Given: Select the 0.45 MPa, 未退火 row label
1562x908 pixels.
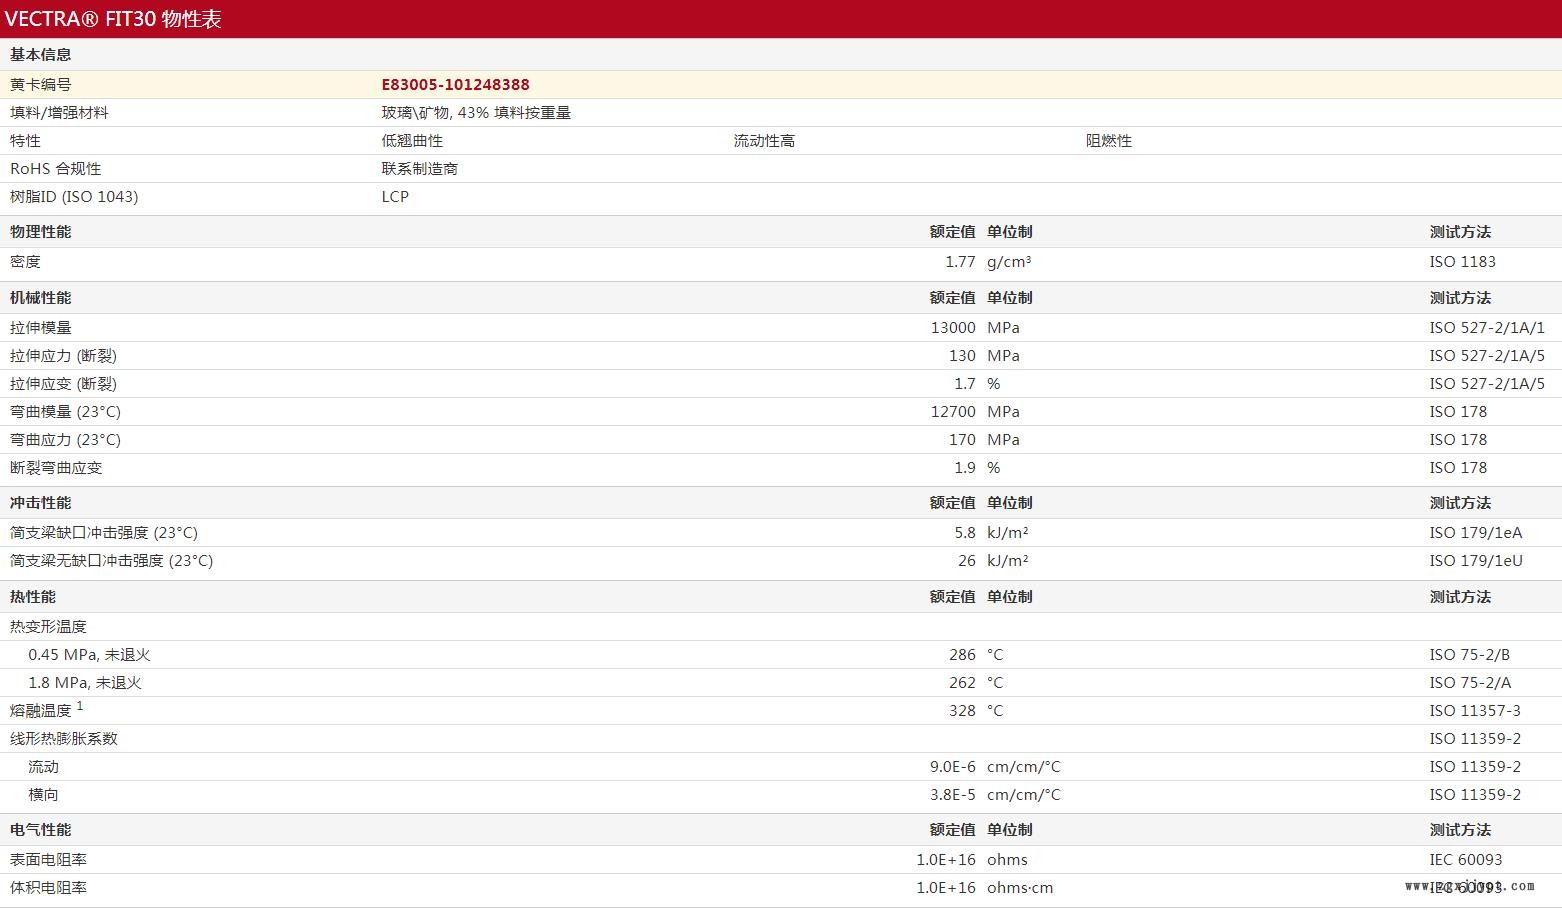Looking at the screenshot, I should [x=89, y=655].
